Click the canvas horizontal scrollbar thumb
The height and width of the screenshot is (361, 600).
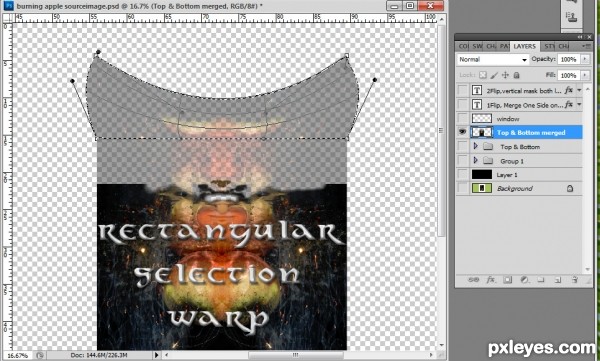pos(295,355)
